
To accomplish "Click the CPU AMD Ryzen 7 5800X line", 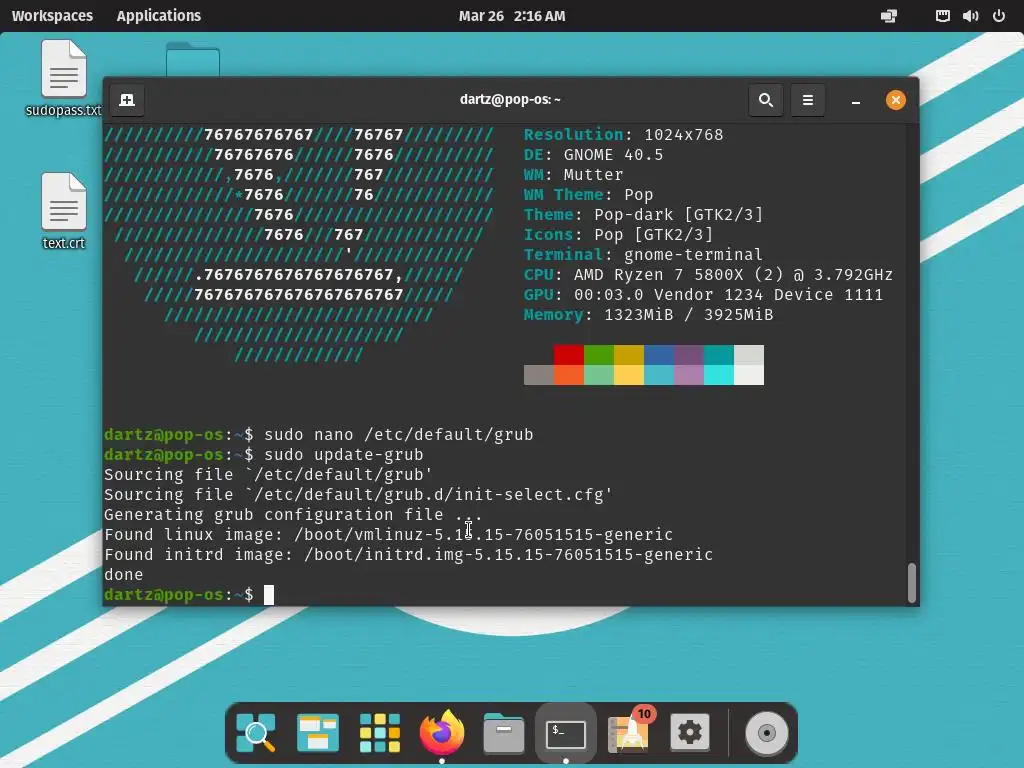I will [x=709, y=275].
